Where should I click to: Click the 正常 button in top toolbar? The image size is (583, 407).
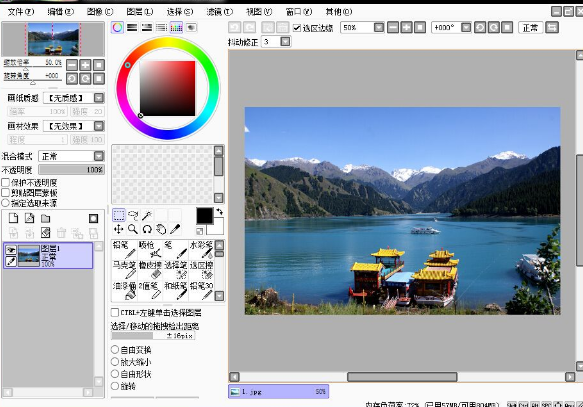coord(531,28)
